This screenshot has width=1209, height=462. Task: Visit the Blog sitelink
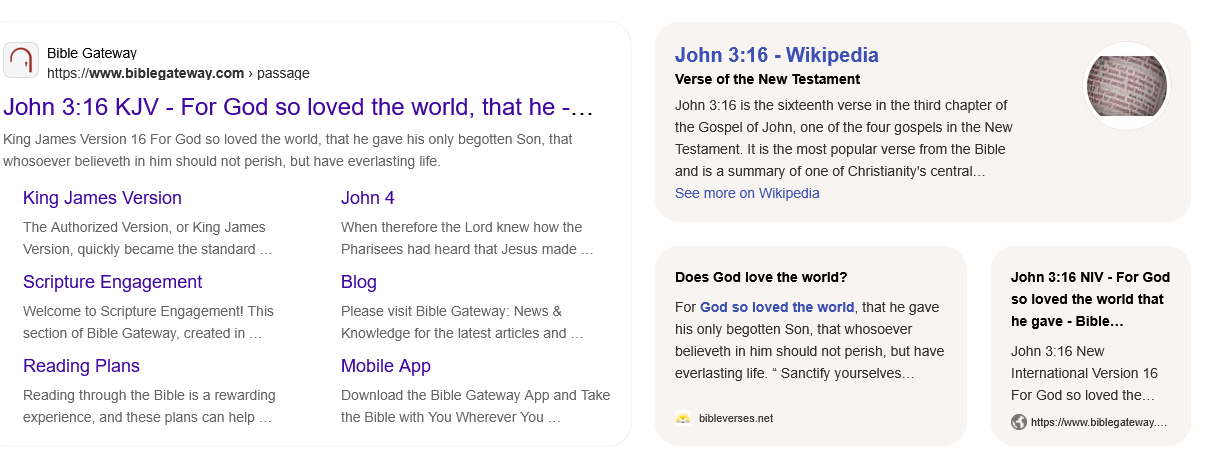pyautogui.click(x=358, y=282)
